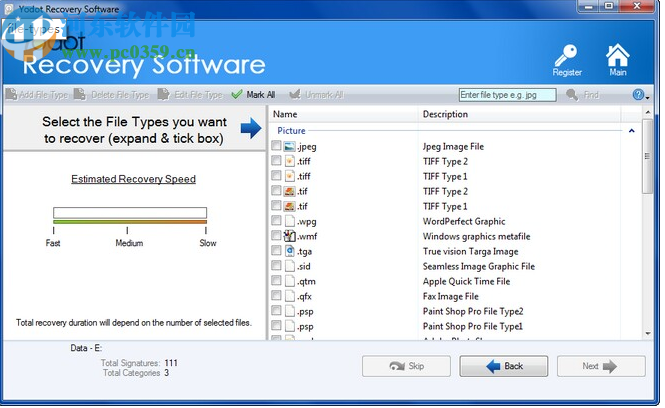Minimize the Yodot Recovery Software window

tap(588, 6)
